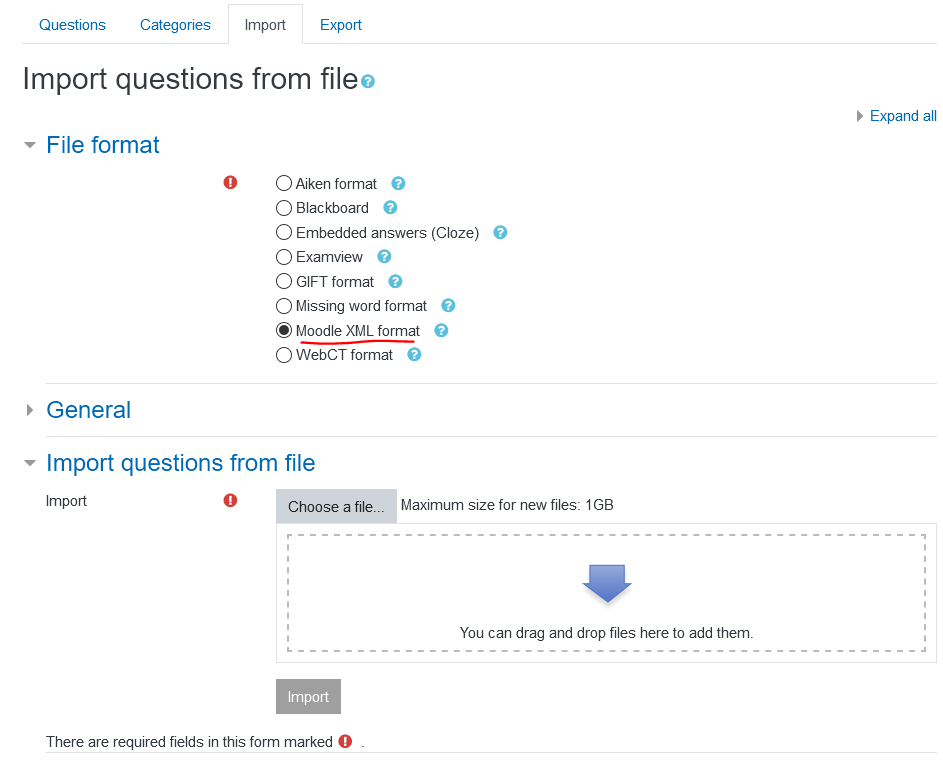Click the Expand all link
The width and height of the screenshot is (943, 763).
tap(903, 116)
